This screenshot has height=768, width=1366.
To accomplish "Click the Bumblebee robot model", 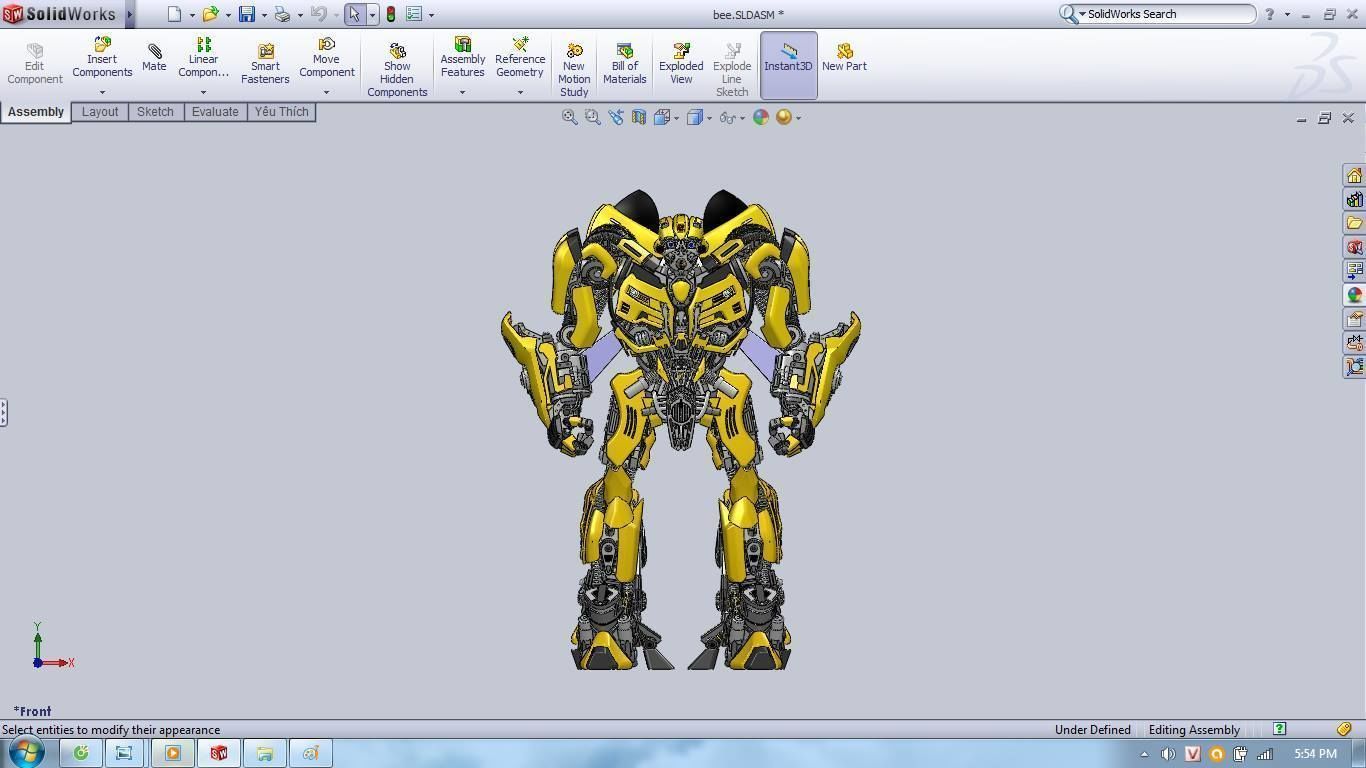I will [x=681, y=430].
